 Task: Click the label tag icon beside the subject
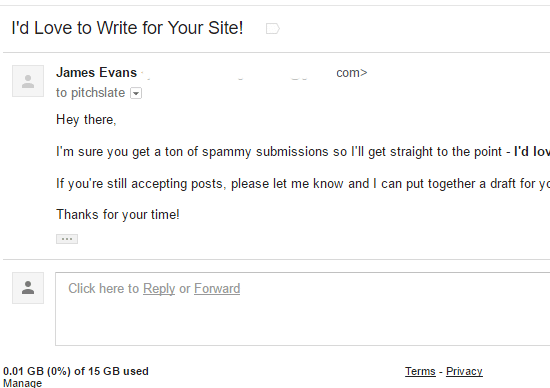tap(273, 28)
